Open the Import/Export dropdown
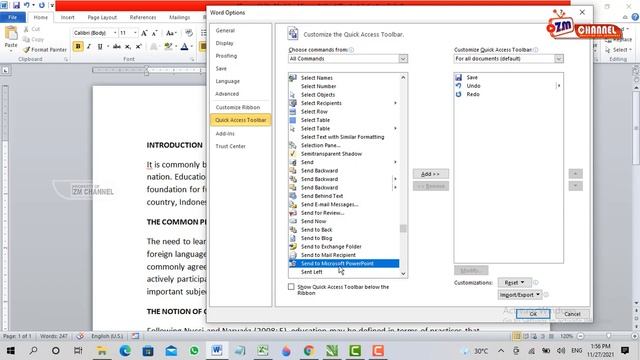This screenshot has width=640, height=360. pyautogui.click(x=520, y=295)
